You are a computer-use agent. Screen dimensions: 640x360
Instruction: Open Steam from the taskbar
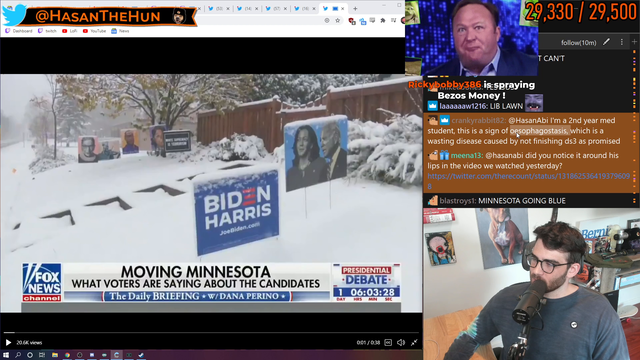coord(141,355)
